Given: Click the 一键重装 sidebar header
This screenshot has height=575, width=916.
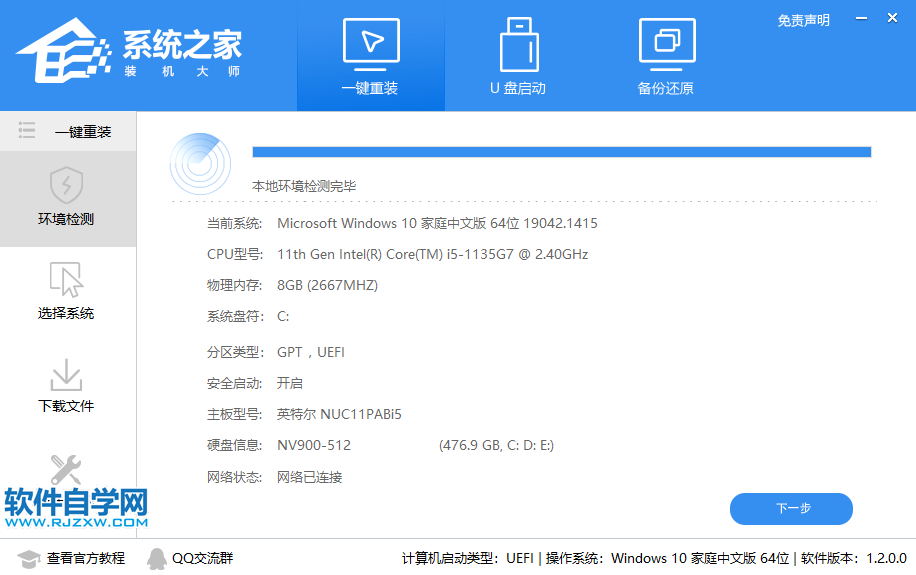Looking at the screenshot, I should (83, 132).
